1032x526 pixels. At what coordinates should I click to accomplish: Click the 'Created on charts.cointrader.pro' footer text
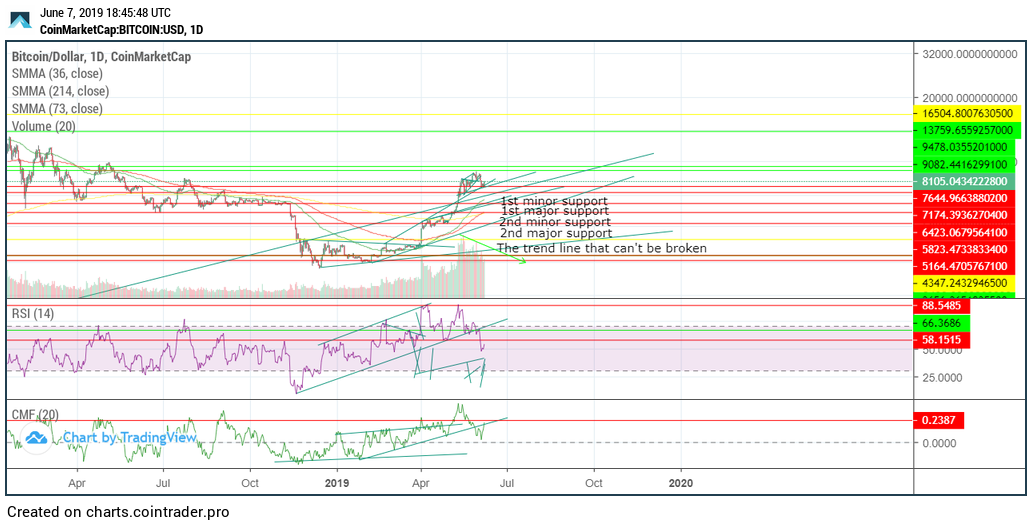[x=118, y=512]
